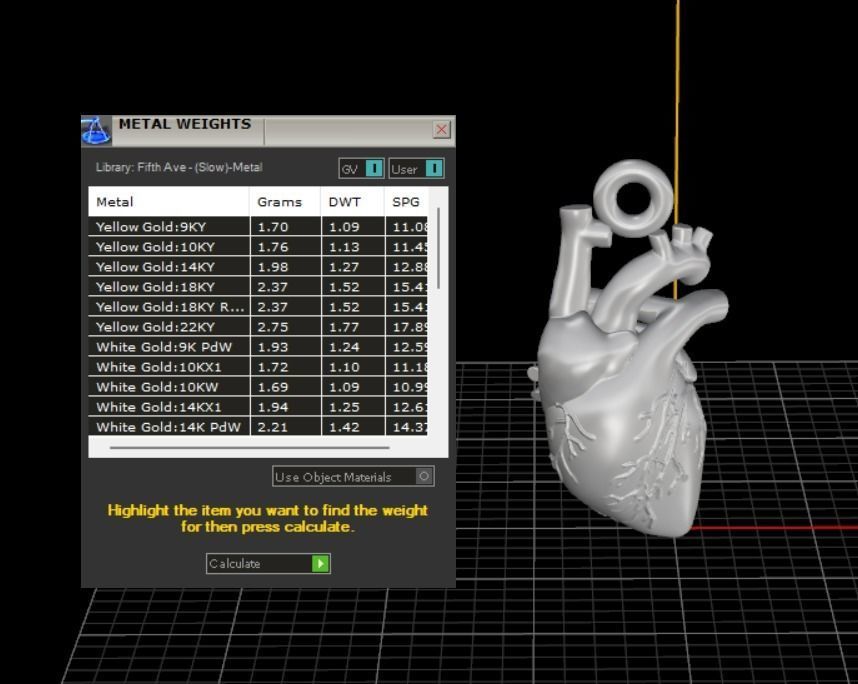Click the 1.98 grams cell
The height and width of the screenshot is (684, 858).
[x=286, y=267]
